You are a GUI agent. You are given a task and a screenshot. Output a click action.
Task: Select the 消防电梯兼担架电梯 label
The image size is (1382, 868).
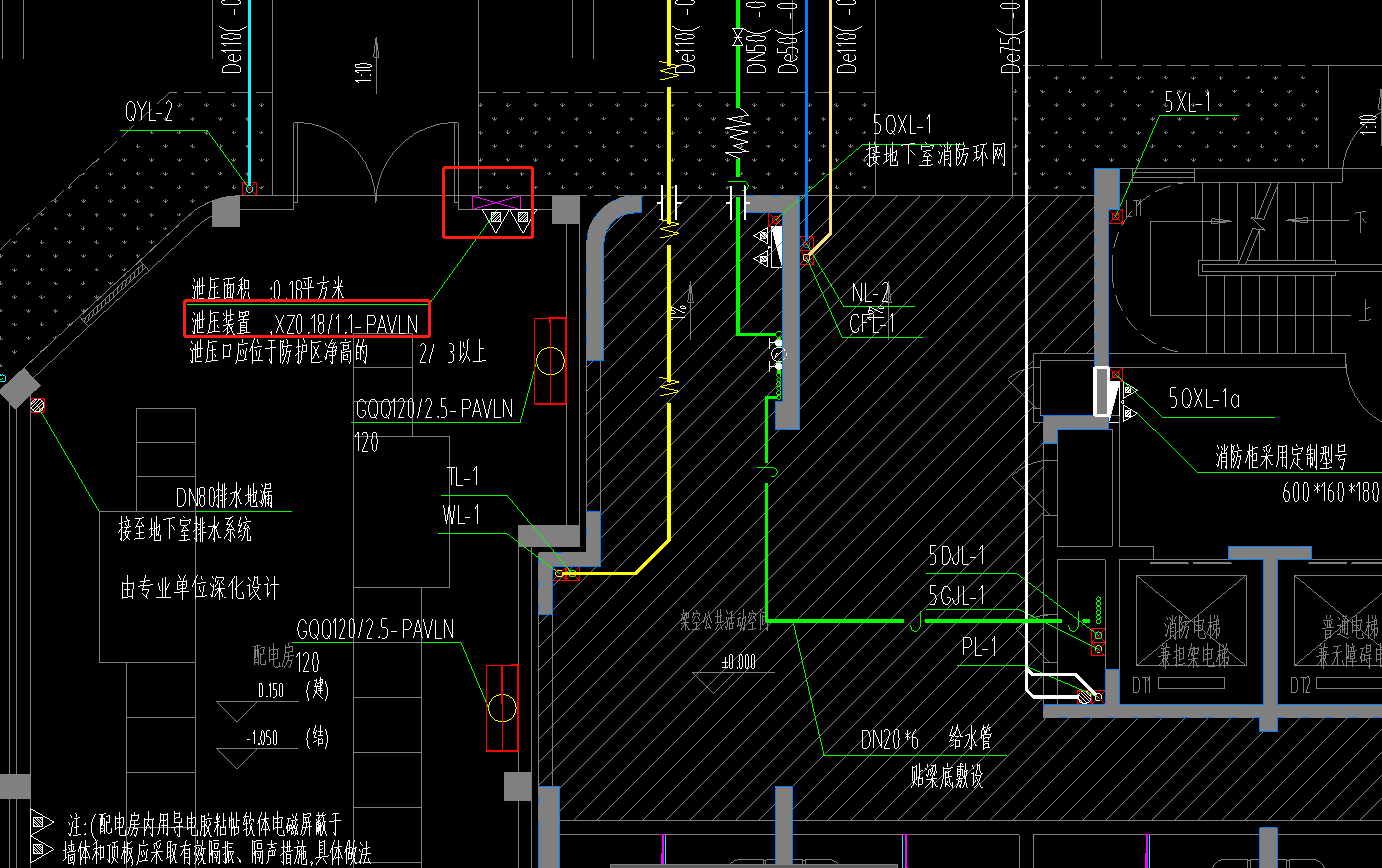point(1196,642)
